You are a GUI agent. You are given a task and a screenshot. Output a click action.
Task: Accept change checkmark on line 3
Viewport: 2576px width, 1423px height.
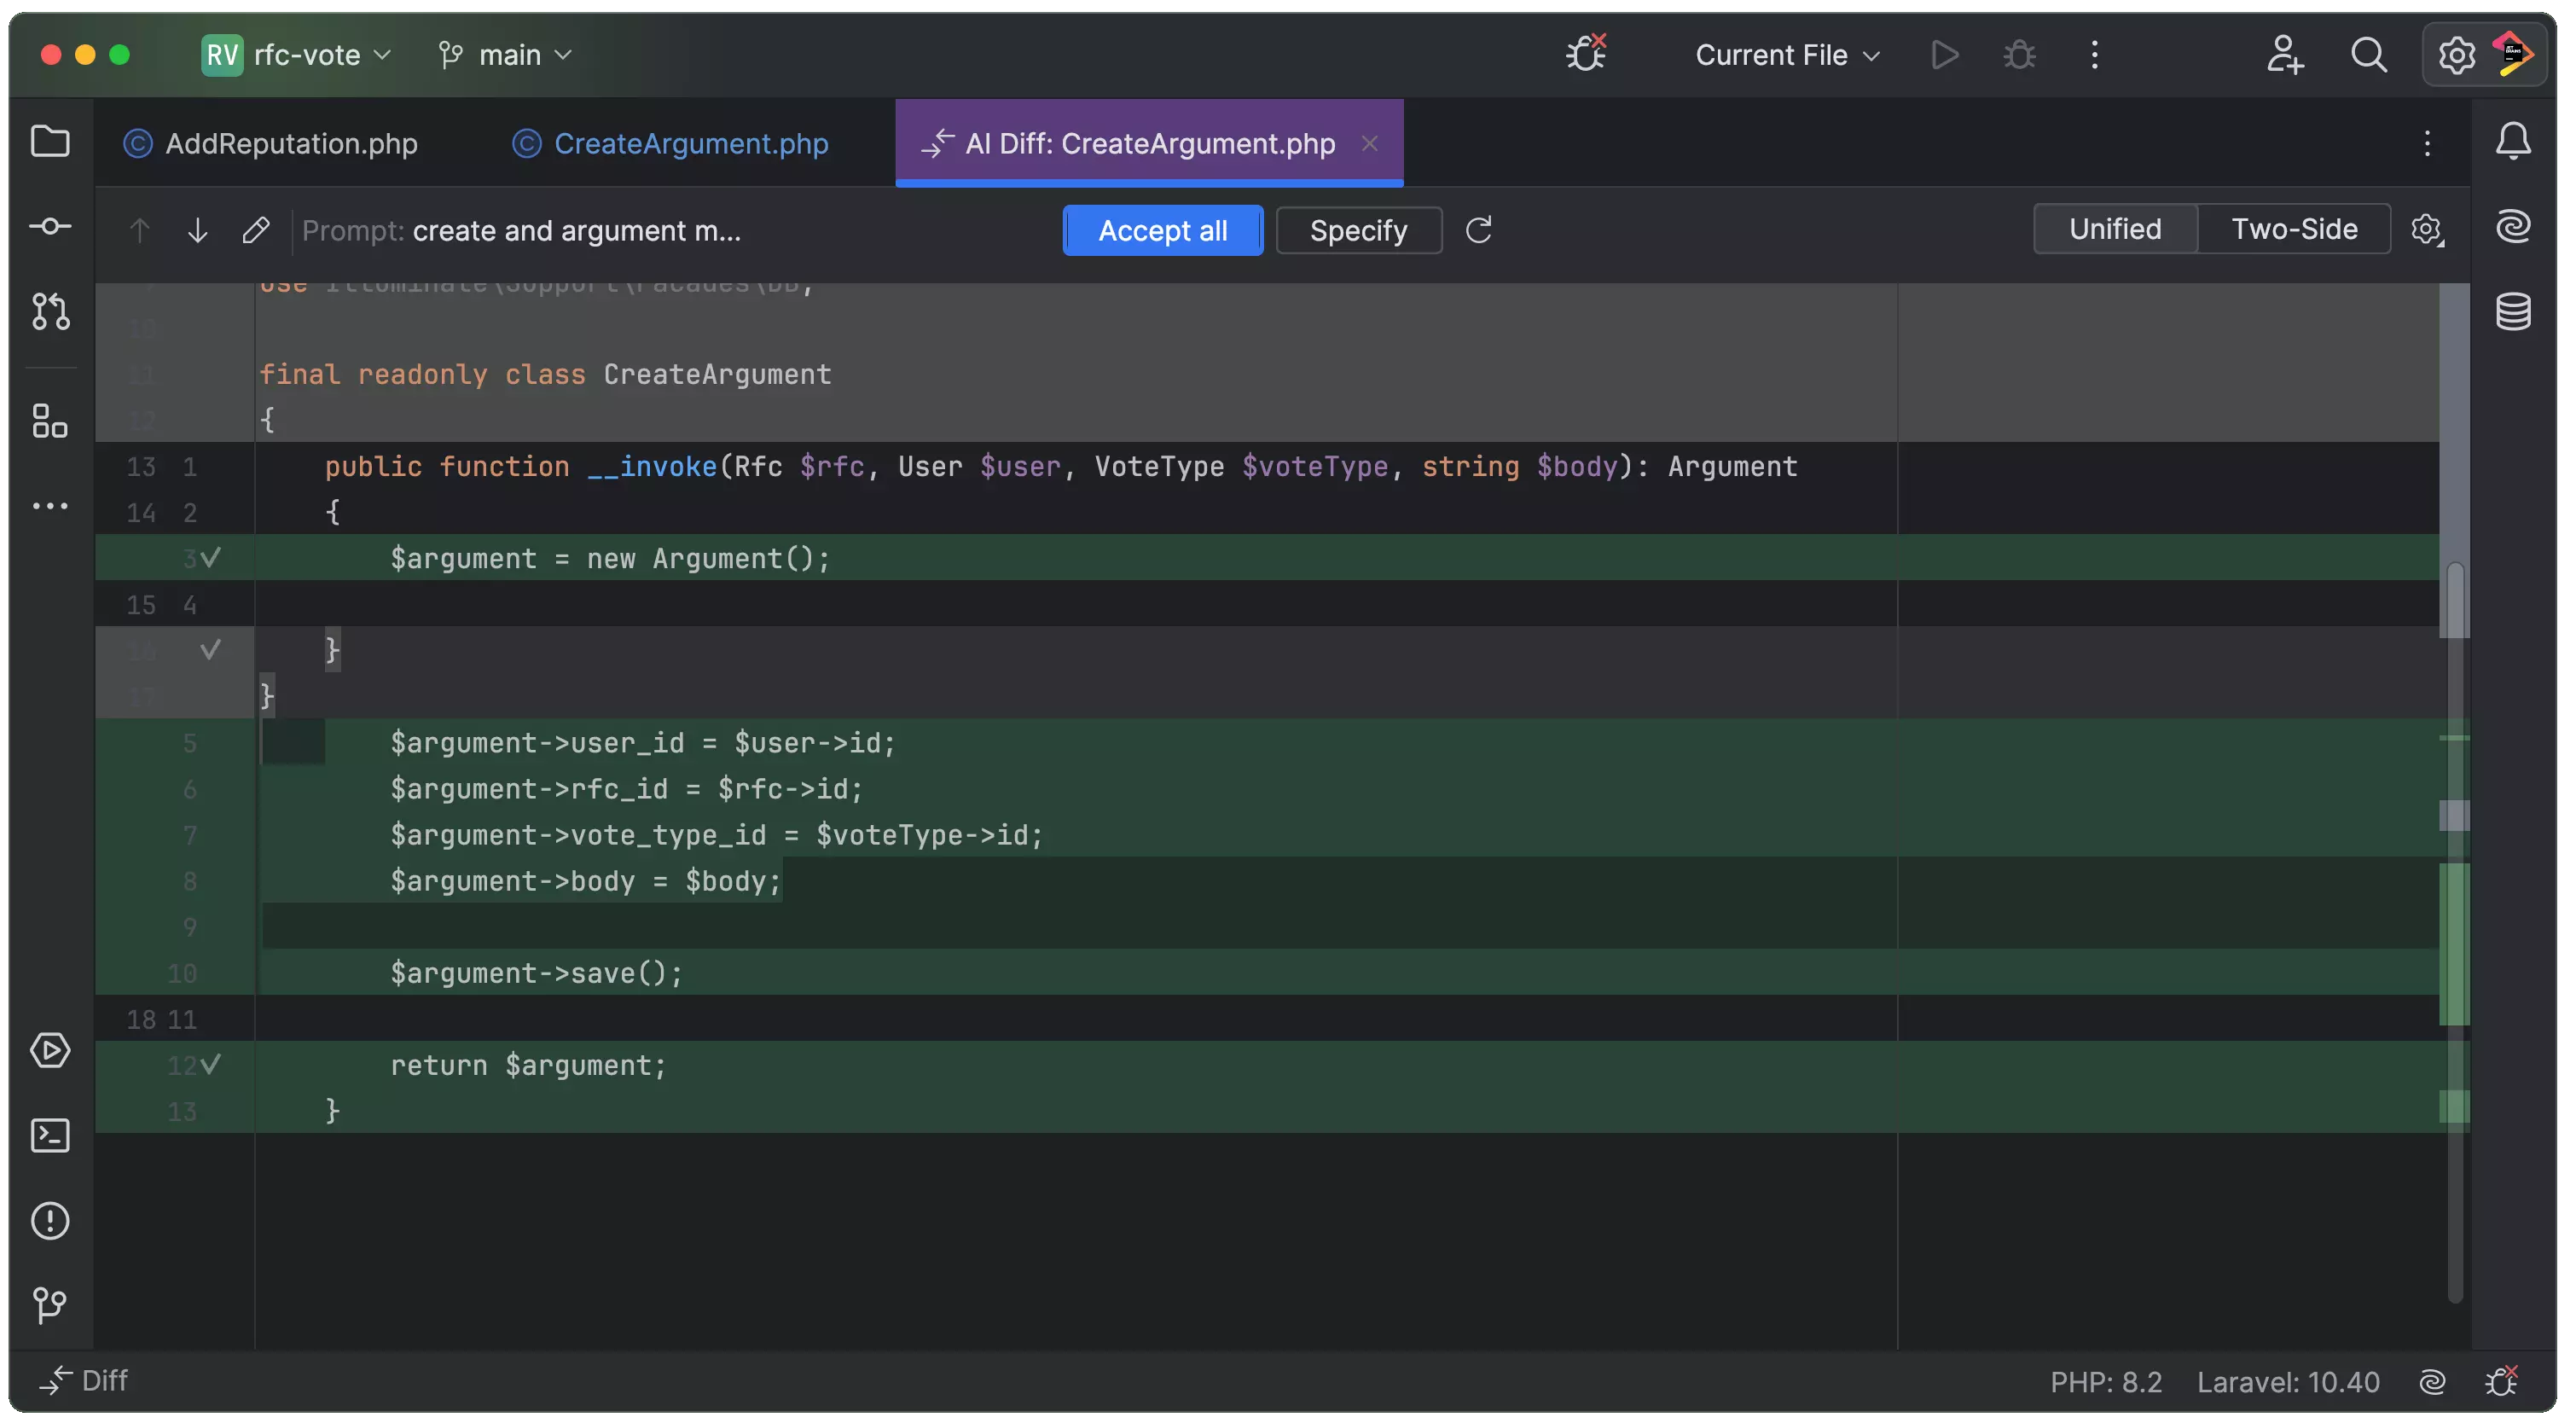[x=211, y=557]
